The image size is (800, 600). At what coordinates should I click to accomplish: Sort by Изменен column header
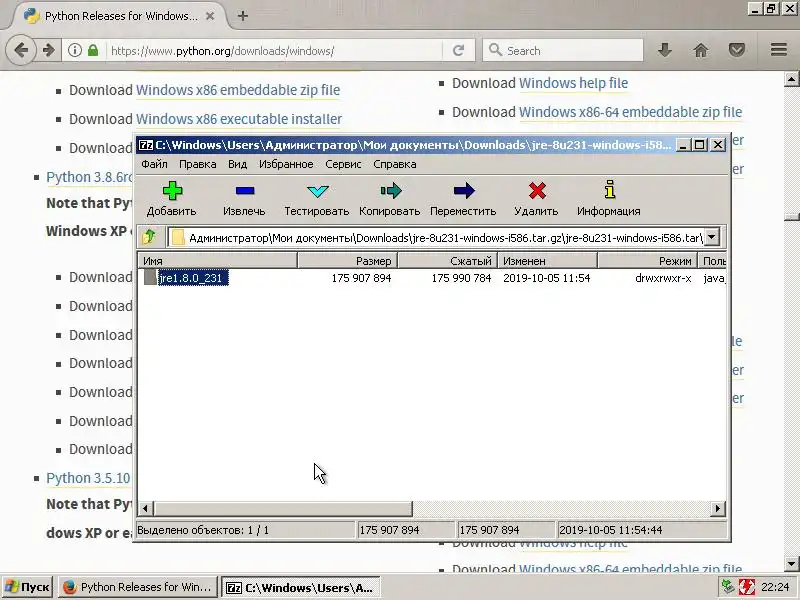coord(547,261)
